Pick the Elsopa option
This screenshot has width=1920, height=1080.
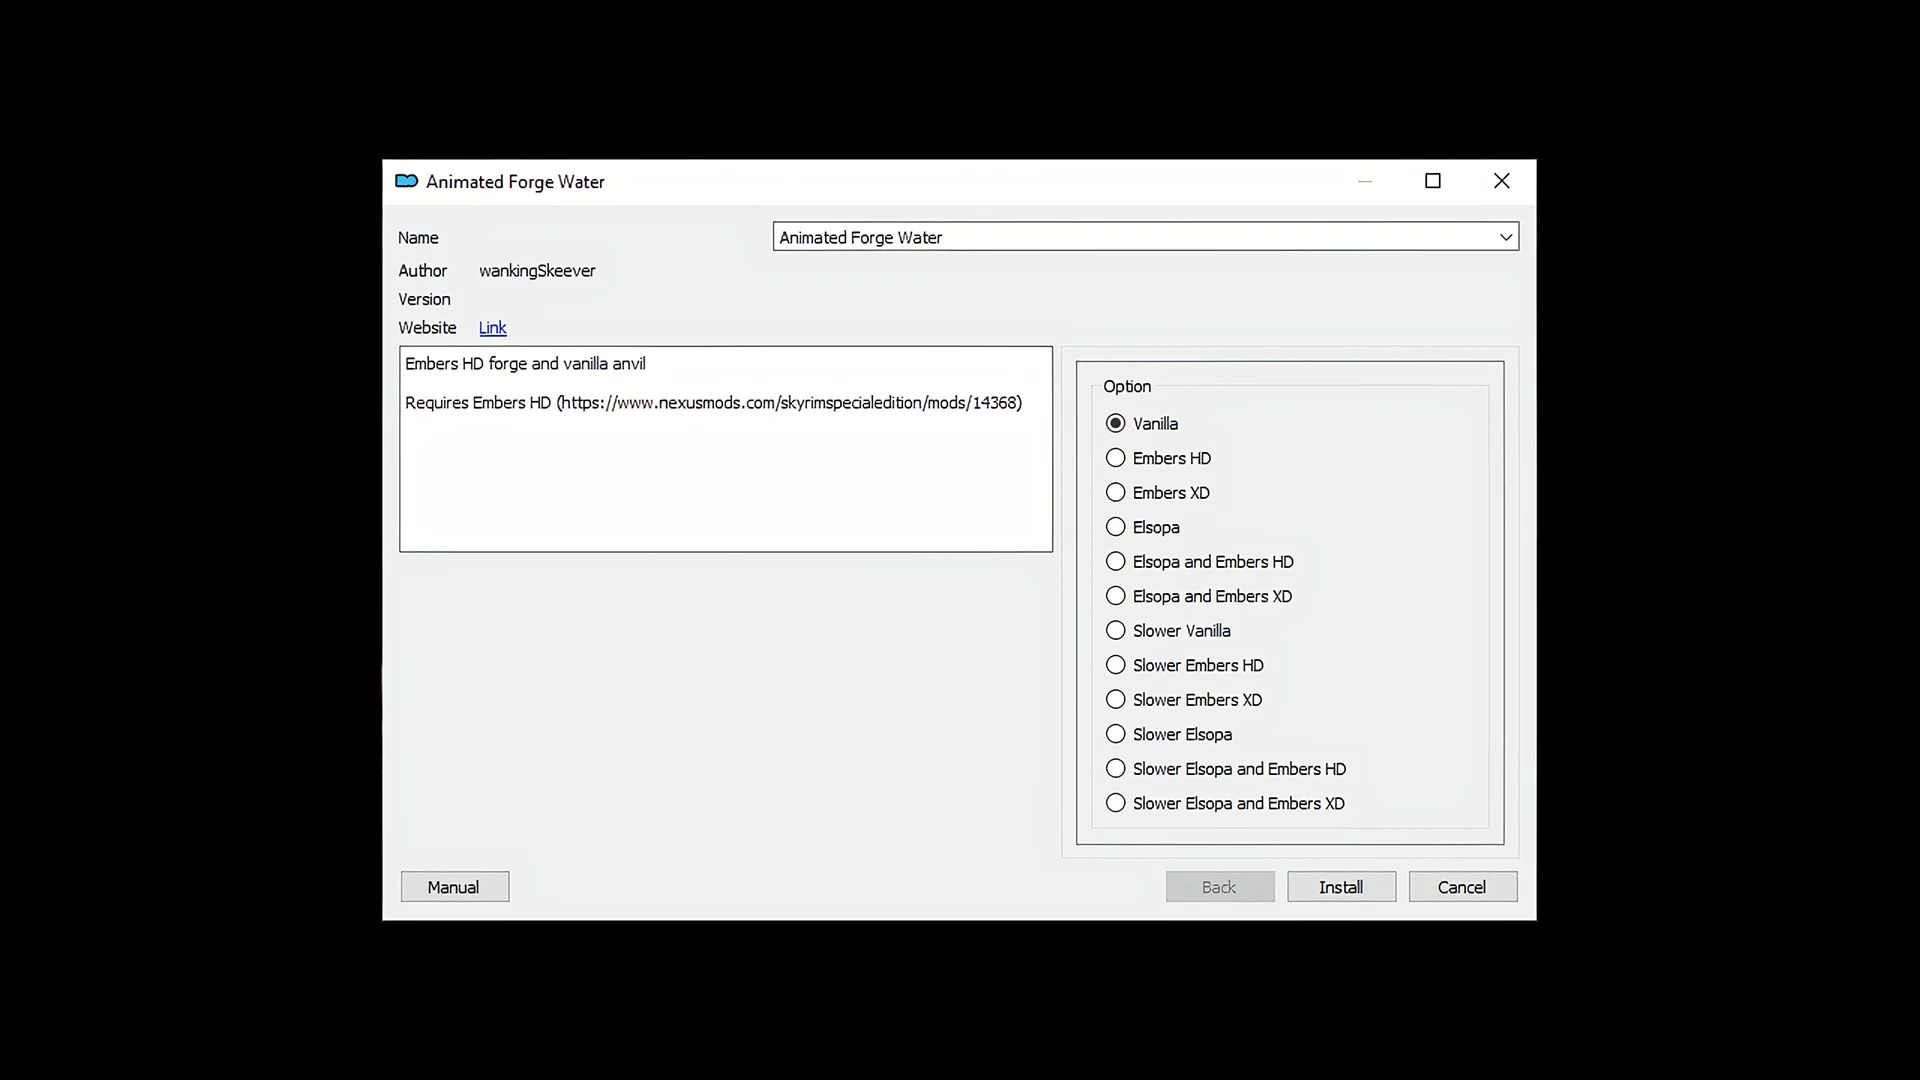coord(1115,527)
